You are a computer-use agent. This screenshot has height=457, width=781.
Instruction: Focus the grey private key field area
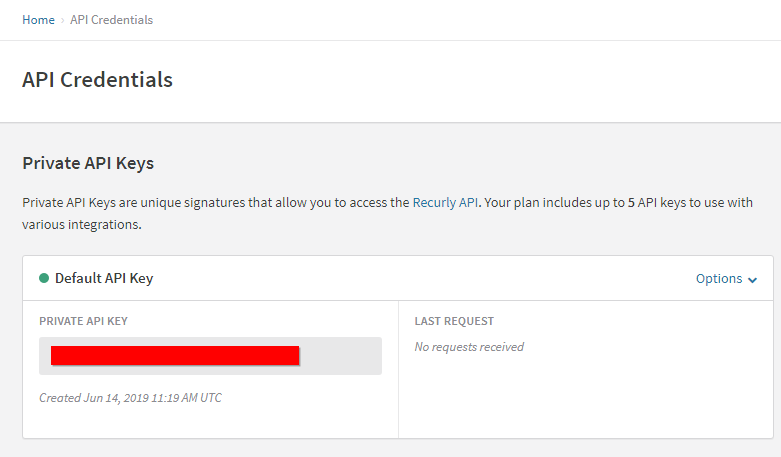tap(210, 356)
